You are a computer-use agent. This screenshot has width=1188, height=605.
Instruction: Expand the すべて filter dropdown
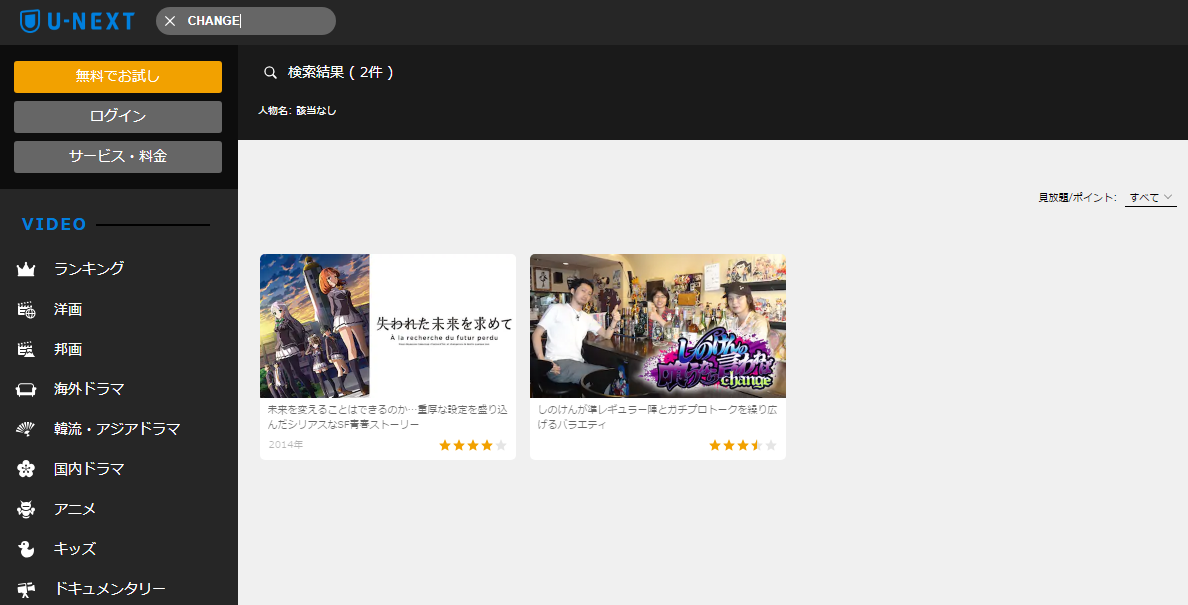(1150, 198)
